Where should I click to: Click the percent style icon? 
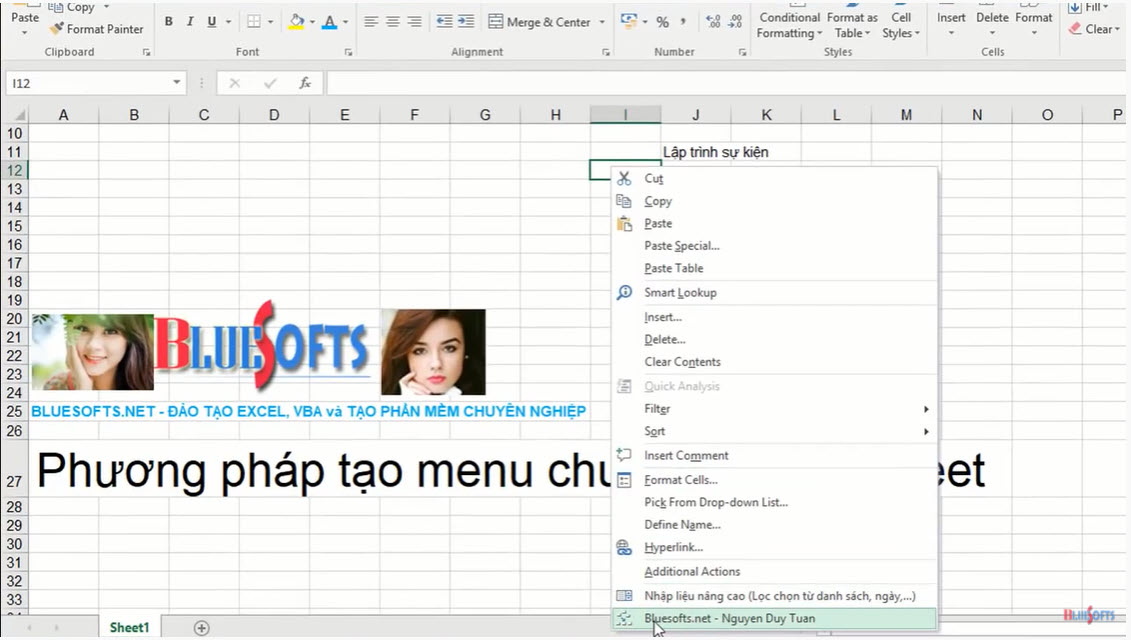662,22
